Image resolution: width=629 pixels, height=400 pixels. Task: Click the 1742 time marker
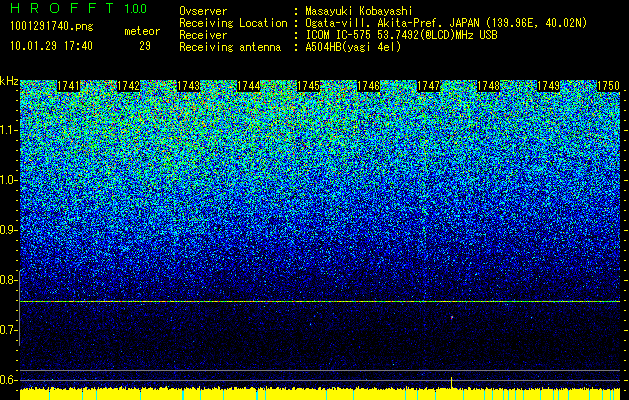[x=128, y=86]
